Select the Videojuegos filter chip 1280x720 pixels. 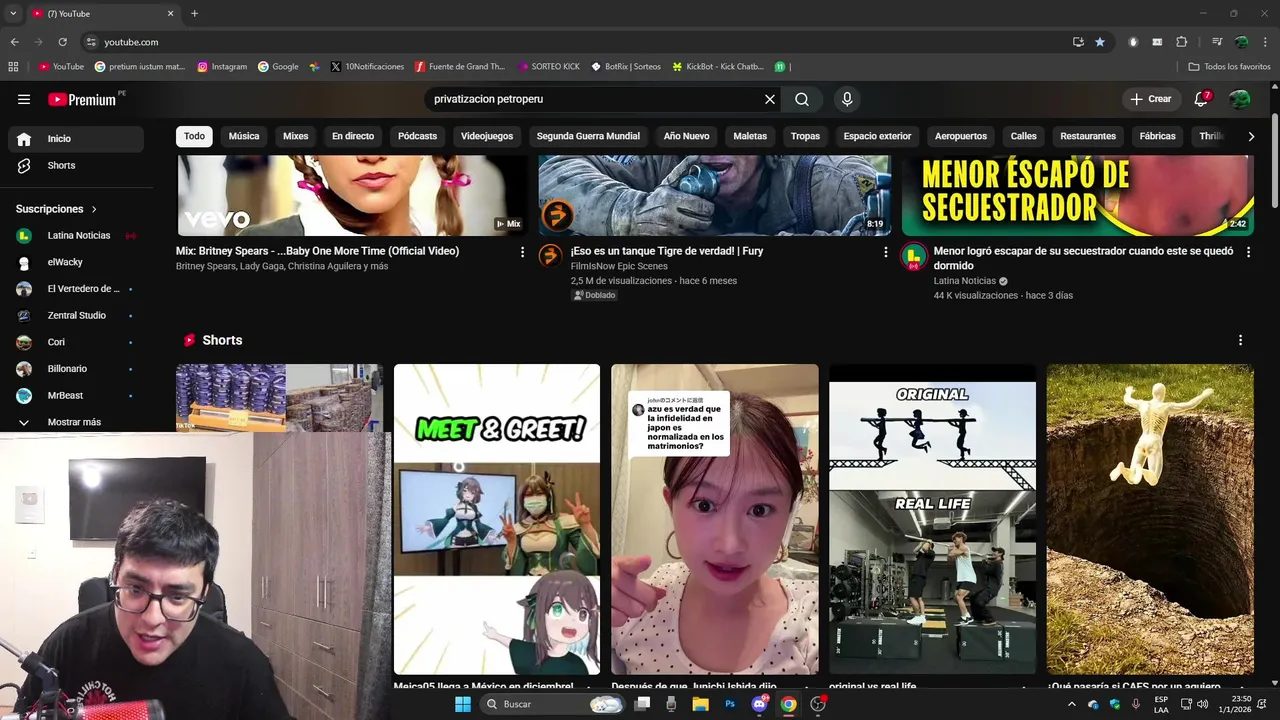pyautogui.click(x=487, y=136)
